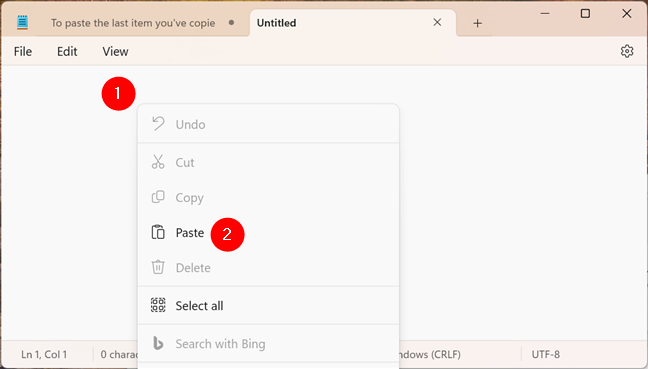Screen dimensions: 648x369
Task: Close the Notepad window
Action: 627,13
